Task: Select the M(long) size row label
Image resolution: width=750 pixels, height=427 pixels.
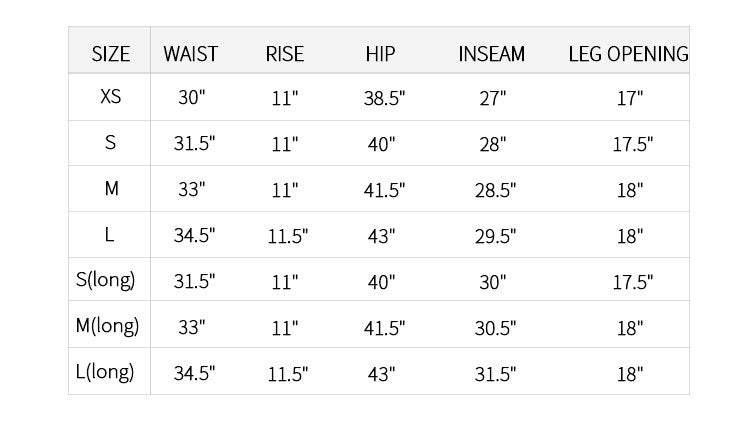Action: [108, 326]
